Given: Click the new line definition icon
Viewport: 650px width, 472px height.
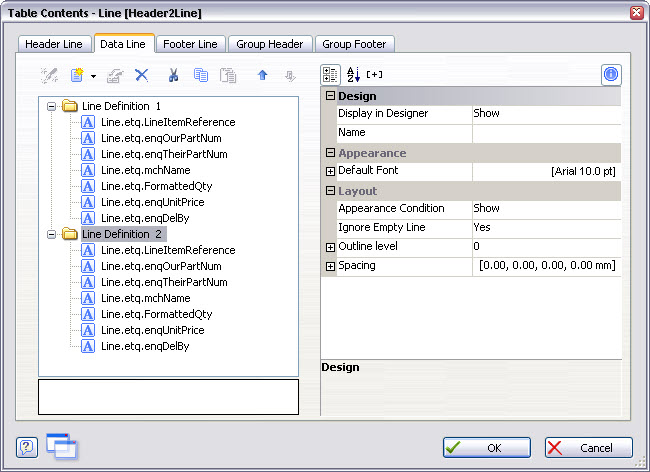Looking at the screenshot, I should coord(77,75).
